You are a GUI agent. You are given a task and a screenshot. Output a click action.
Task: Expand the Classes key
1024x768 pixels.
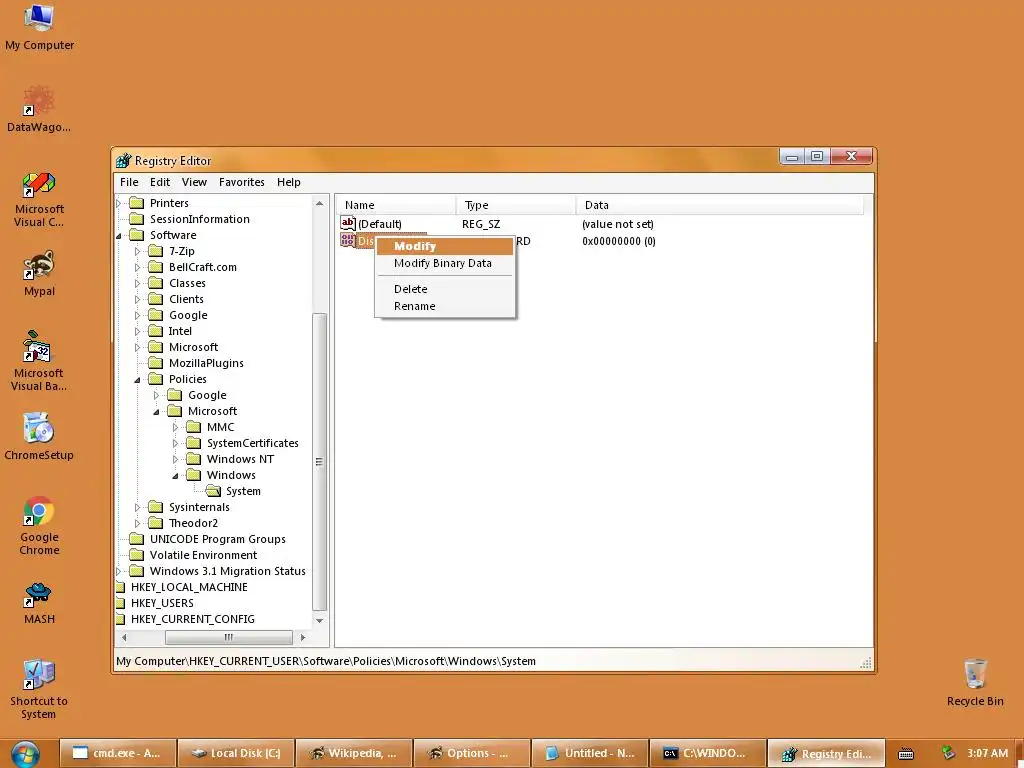tap(137, 283)
